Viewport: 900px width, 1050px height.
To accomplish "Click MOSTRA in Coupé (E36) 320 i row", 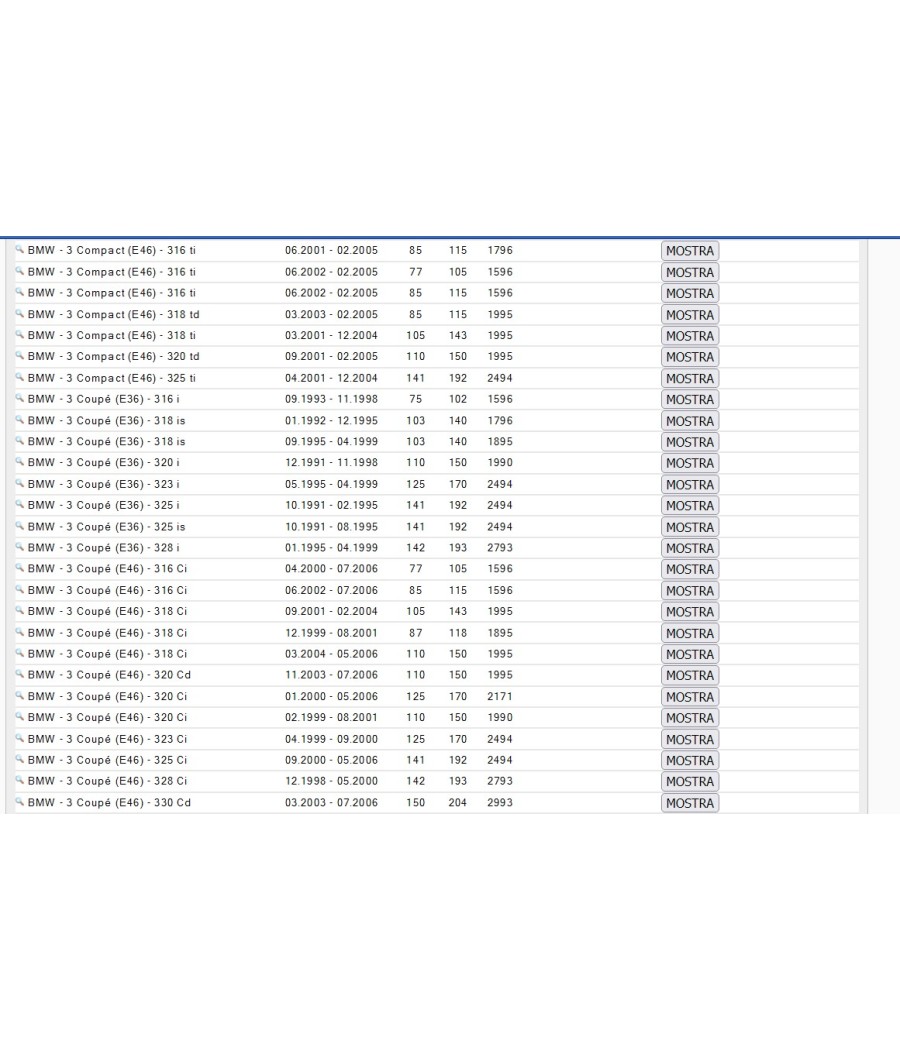I will pos(690,463).
